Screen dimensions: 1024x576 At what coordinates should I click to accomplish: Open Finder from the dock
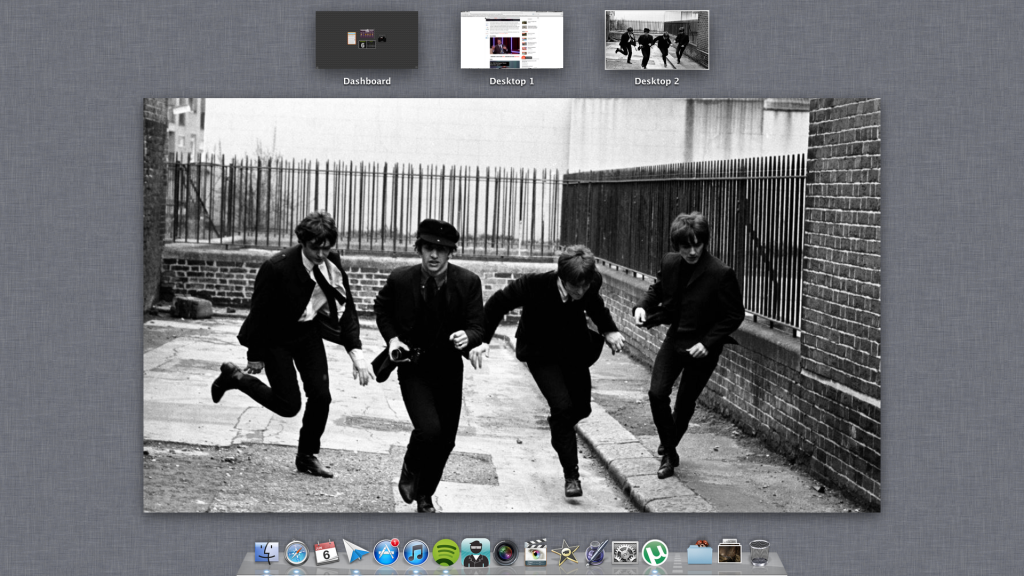click(266, 552)
